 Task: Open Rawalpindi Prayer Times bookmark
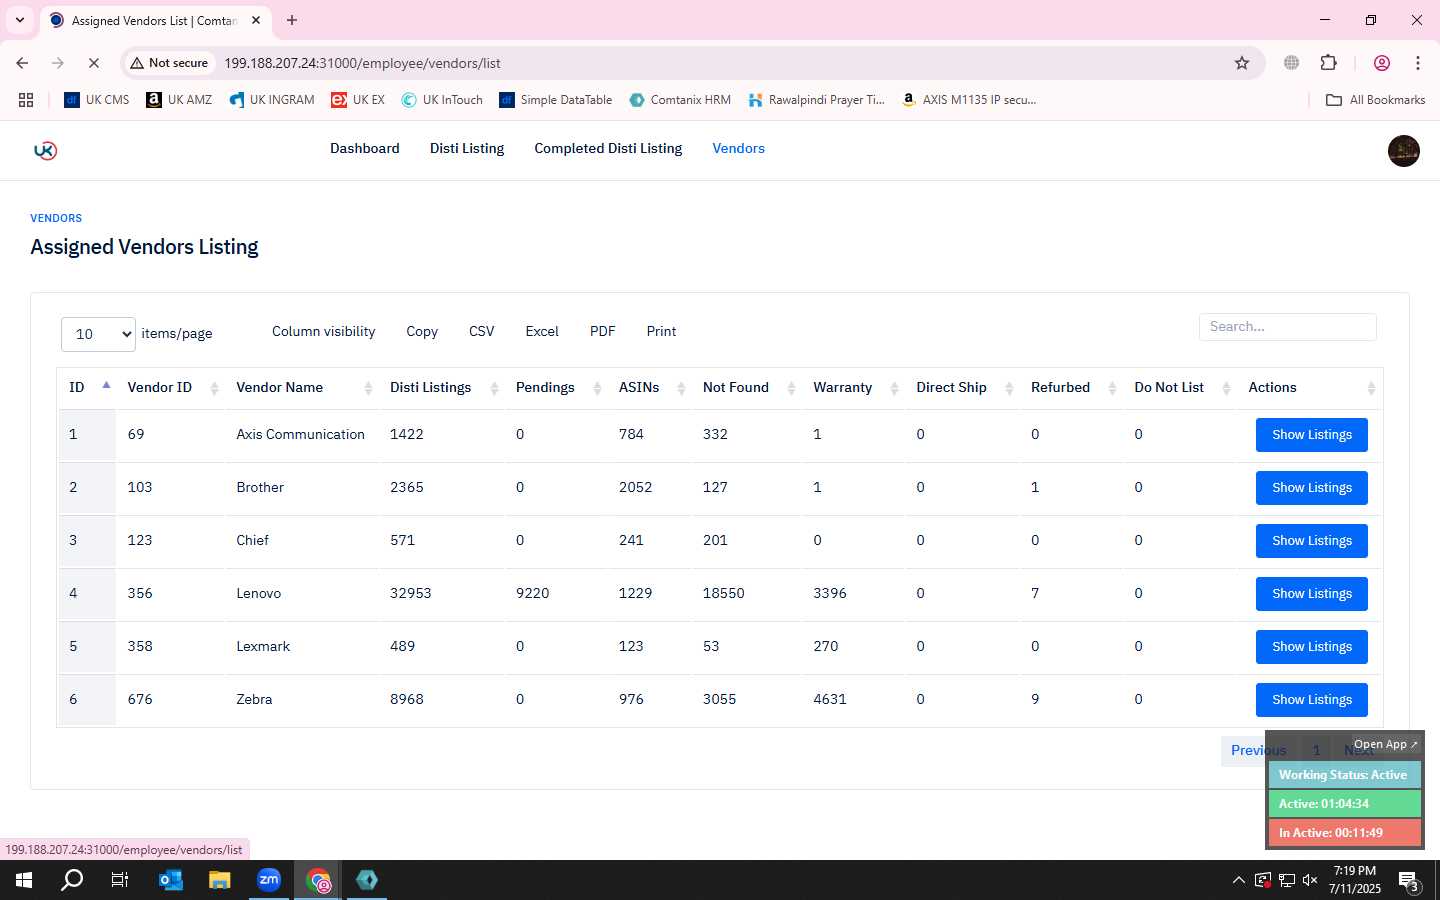[x=816, y=100]
